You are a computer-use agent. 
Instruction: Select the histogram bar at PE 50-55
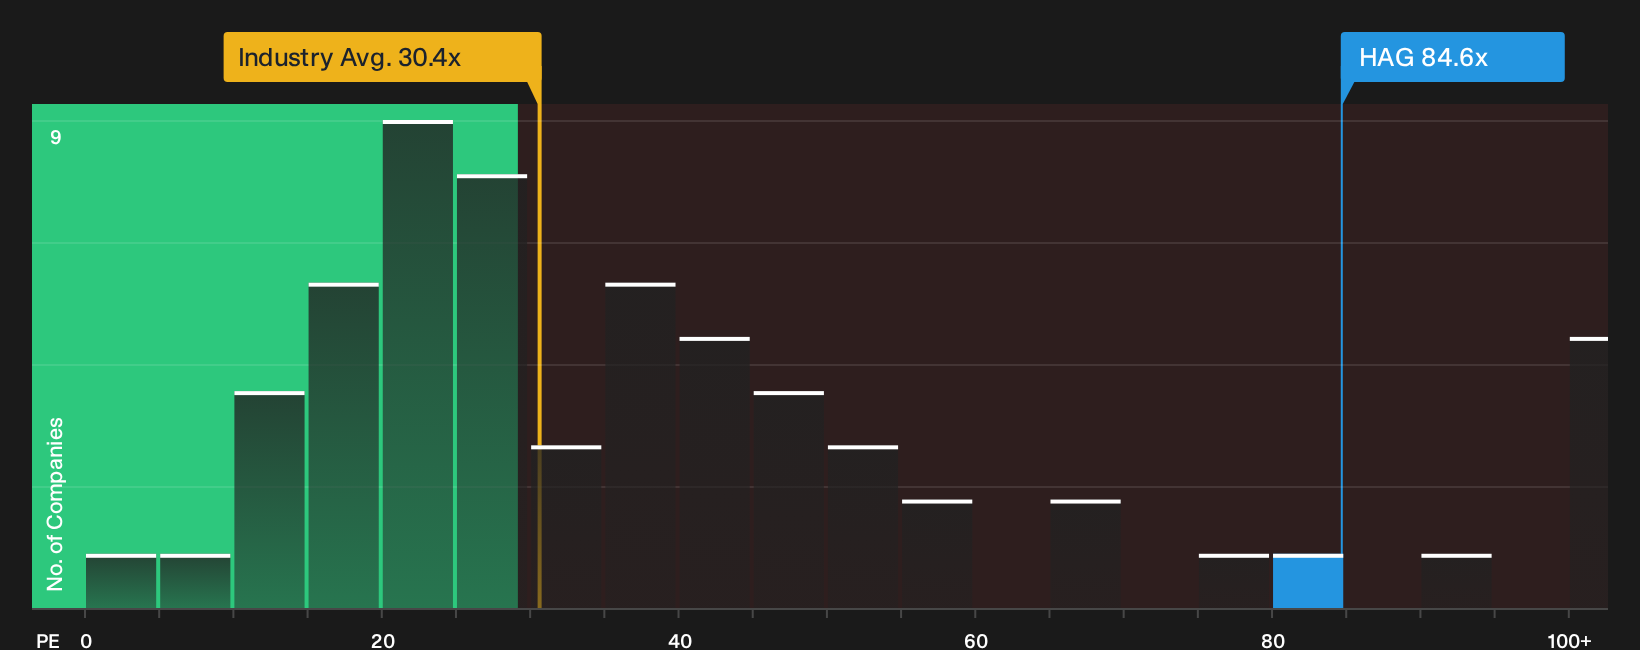point(863,527)
